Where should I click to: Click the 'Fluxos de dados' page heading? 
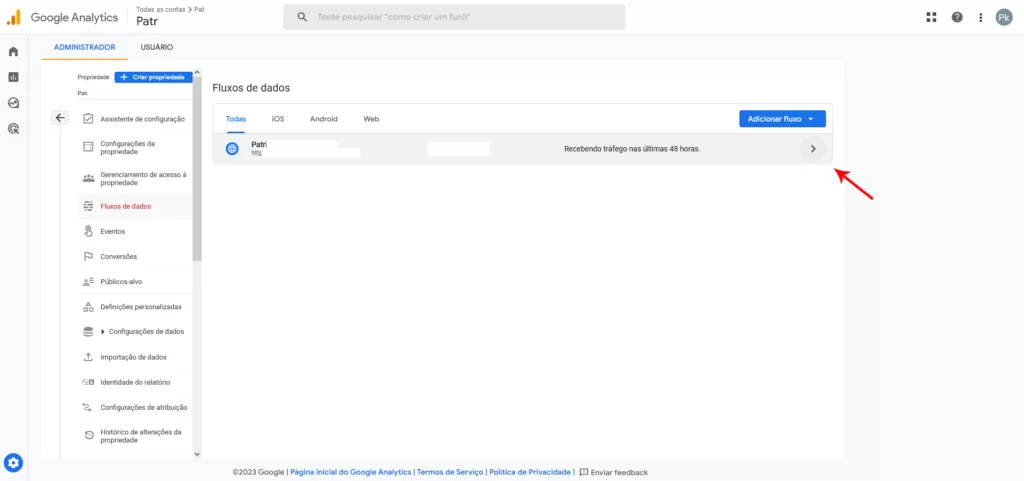tap(251, 88)
